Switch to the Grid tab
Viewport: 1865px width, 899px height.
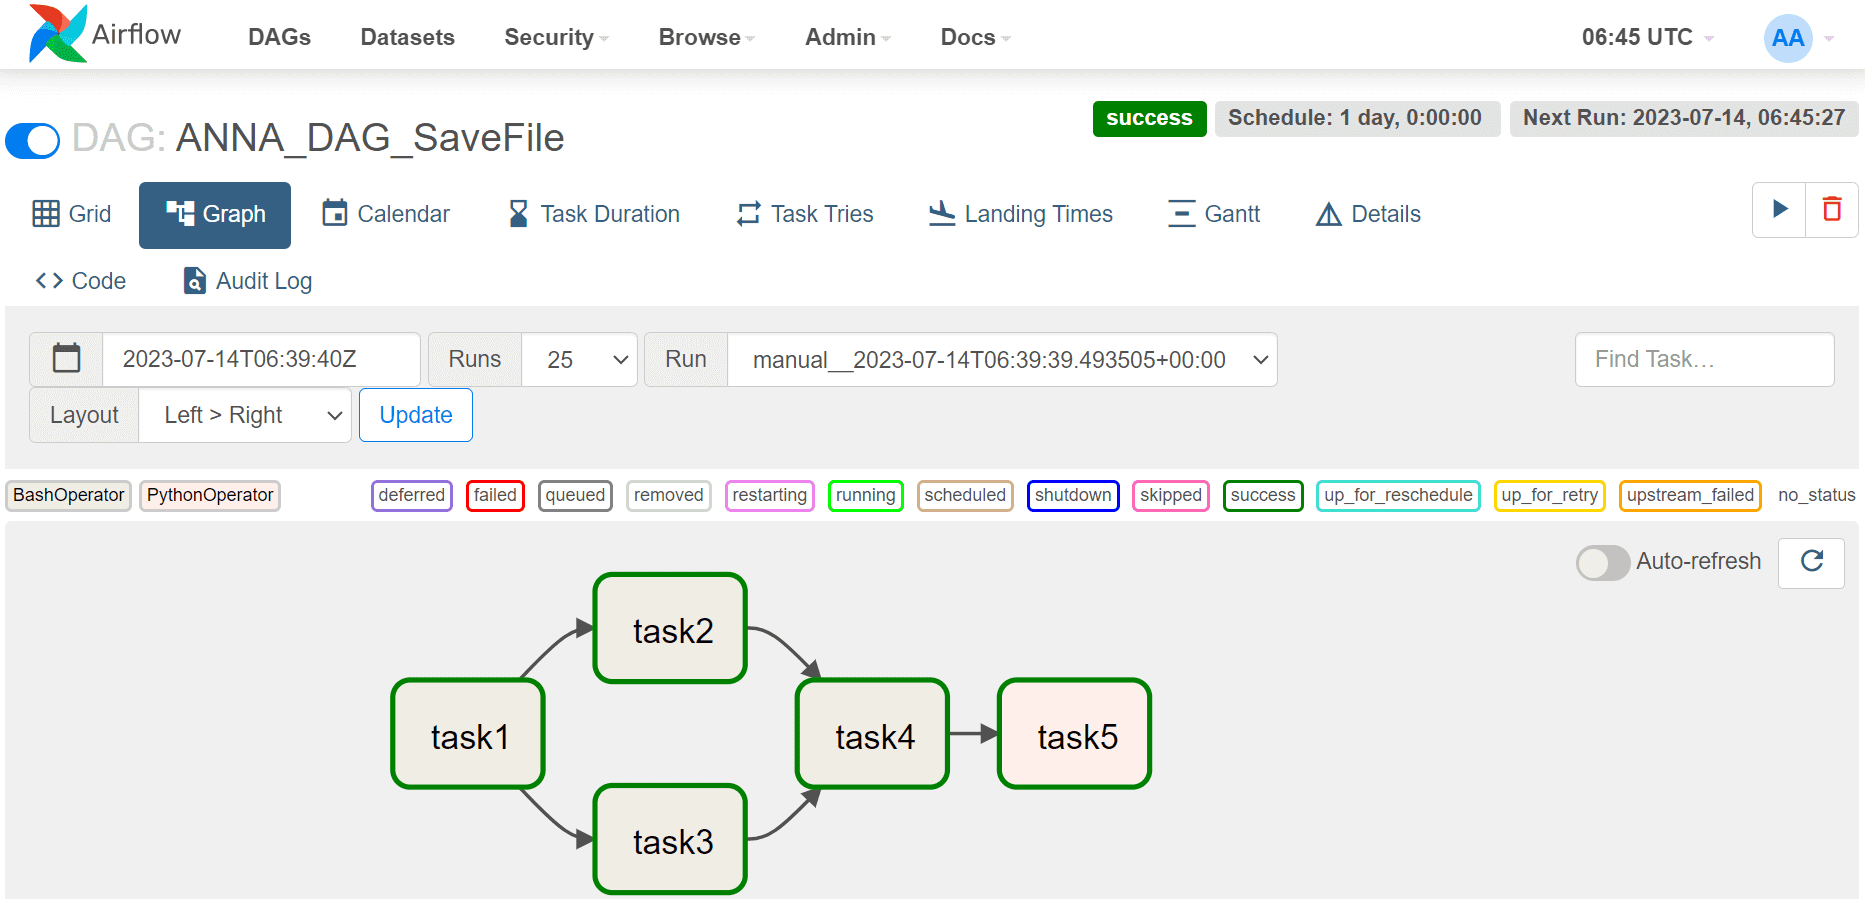click(x=71, y=214)
